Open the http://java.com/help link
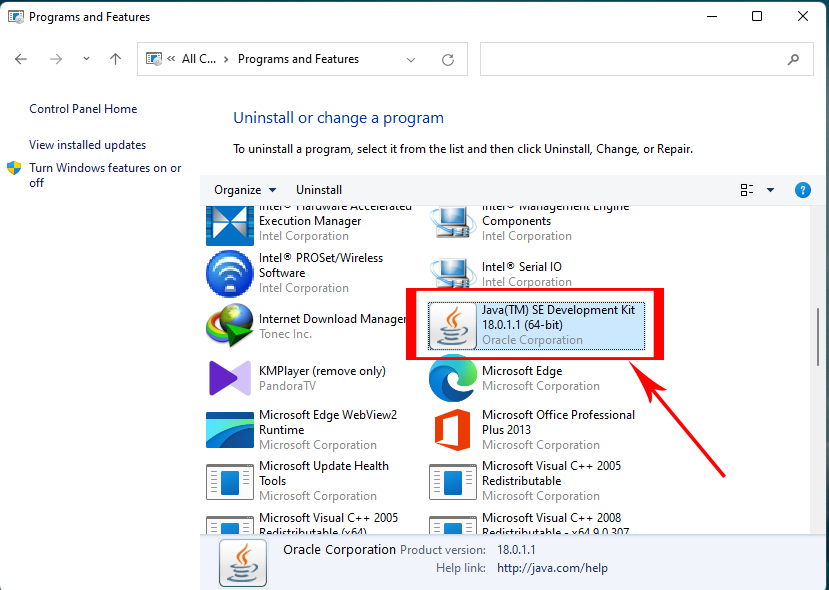The image size is (829, 590). coord(552,568)
